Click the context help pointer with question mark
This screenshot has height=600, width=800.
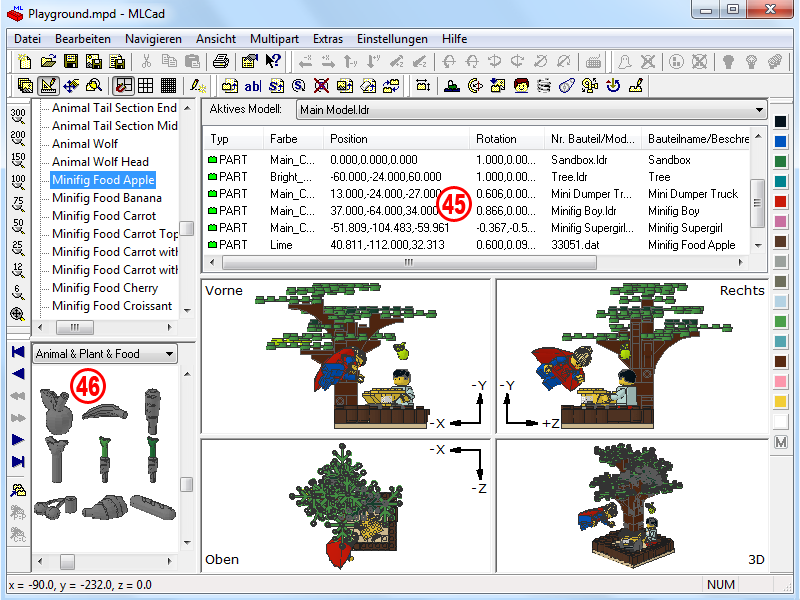coord(273,62)
